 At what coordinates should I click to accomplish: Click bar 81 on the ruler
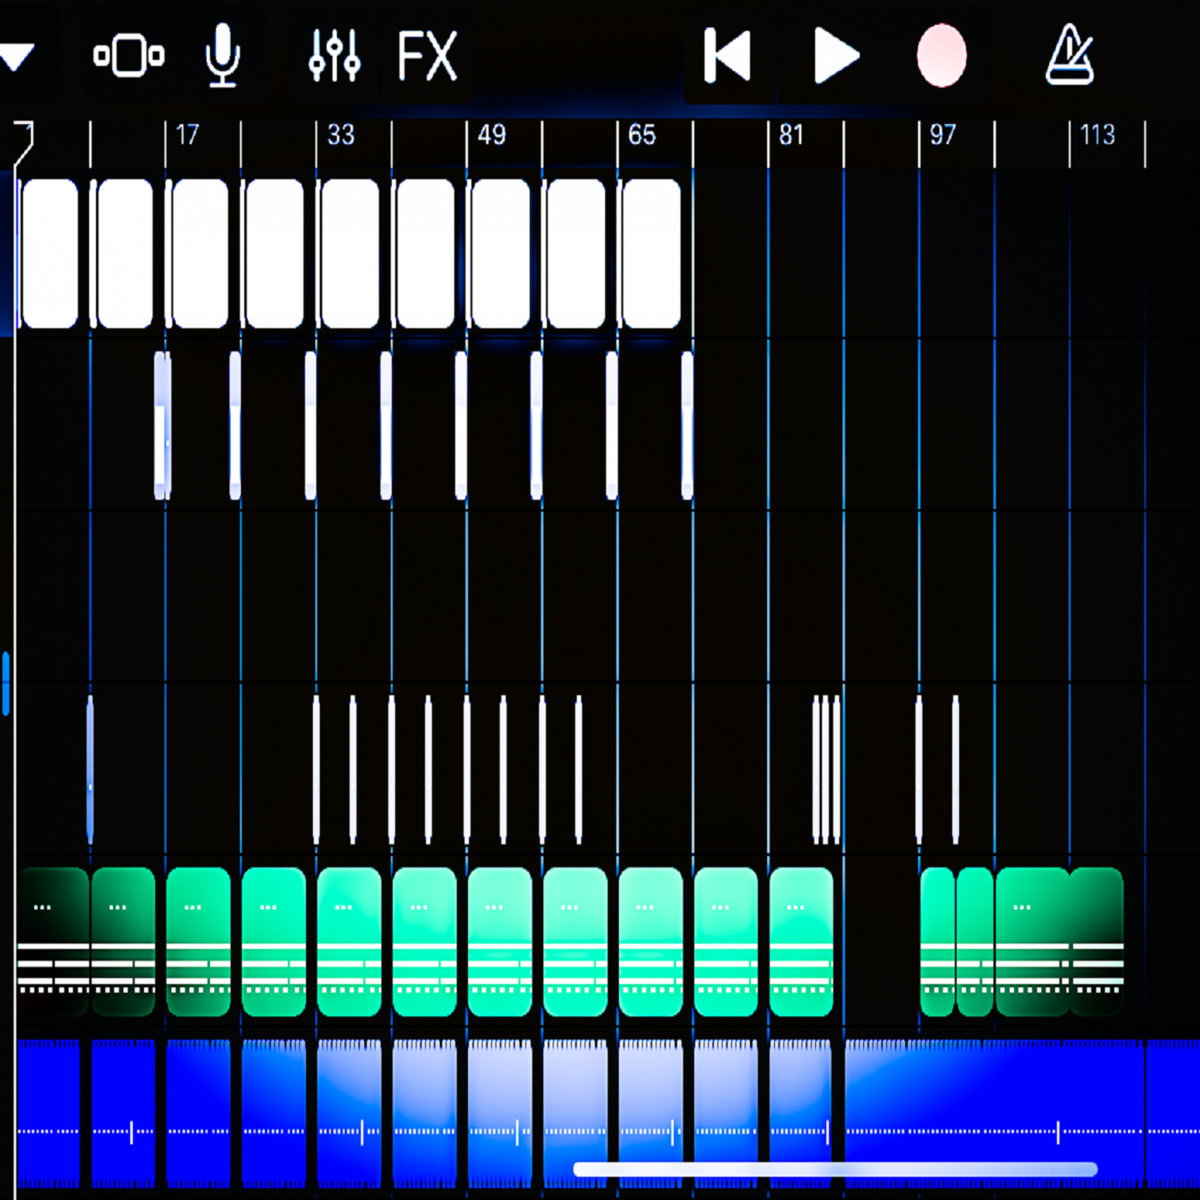click(x=791, y=135)
